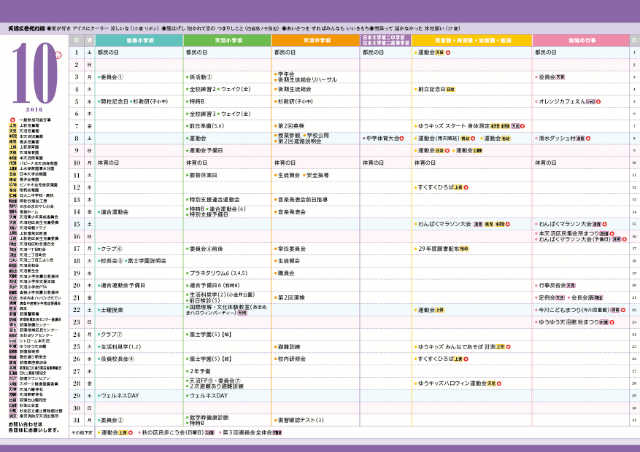The height and width of the screenshot is (452, 640).
Task: Click red circle beside すくすくひろば on day 12
Action: point(466,187)
